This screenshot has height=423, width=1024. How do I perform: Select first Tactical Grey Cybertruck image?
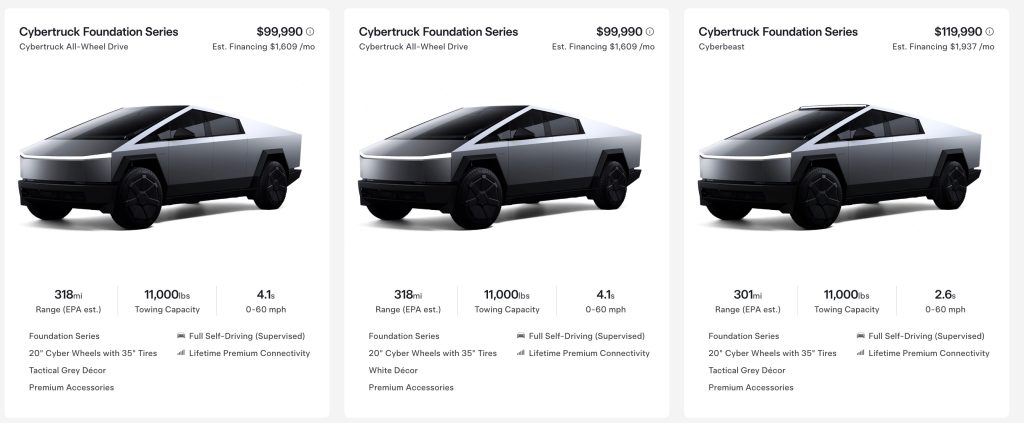coord(160,166)
